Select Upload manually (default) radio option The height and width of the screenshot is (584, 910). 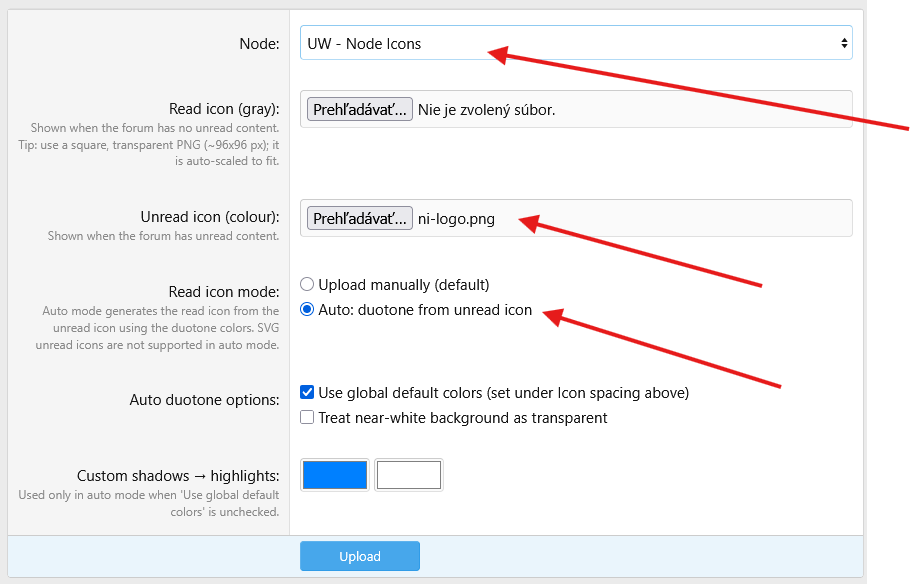click(307, 284)
